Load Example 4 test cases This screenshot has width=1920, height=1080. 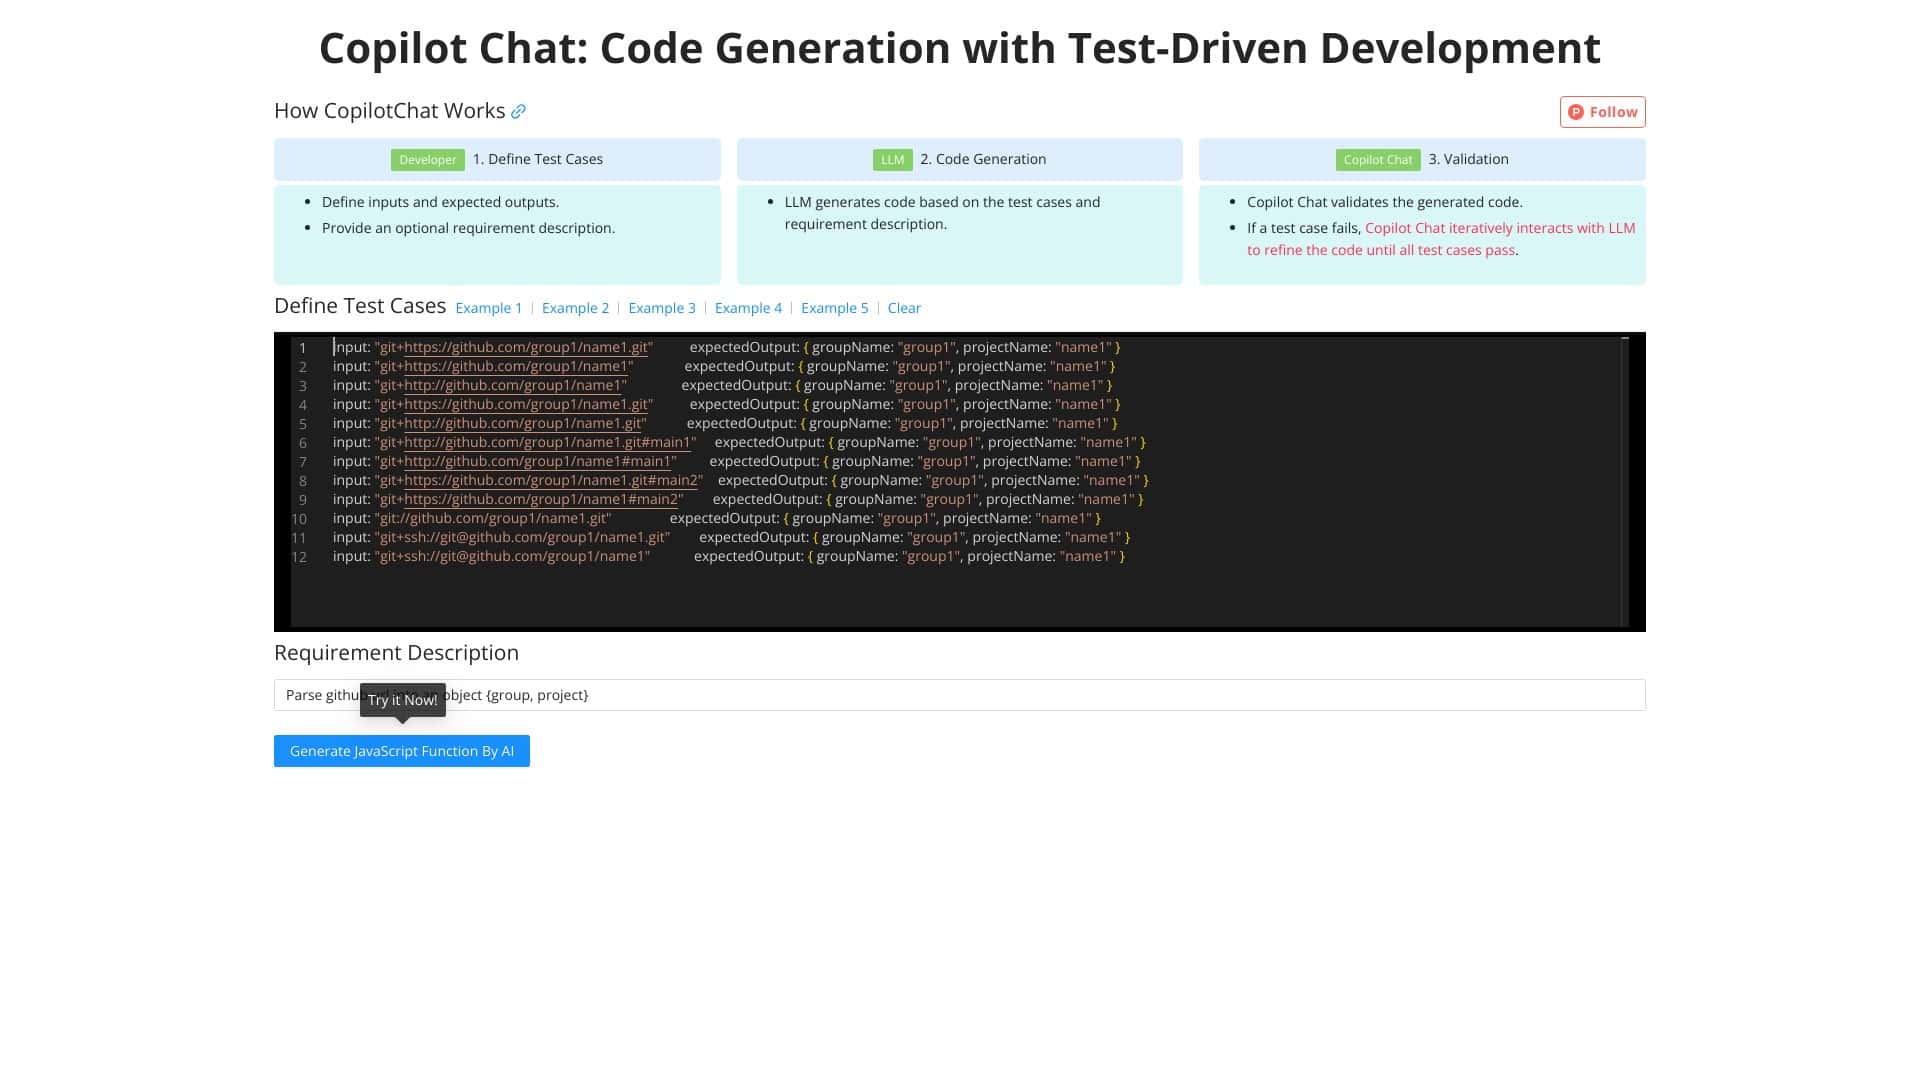[x=748, y=308]
